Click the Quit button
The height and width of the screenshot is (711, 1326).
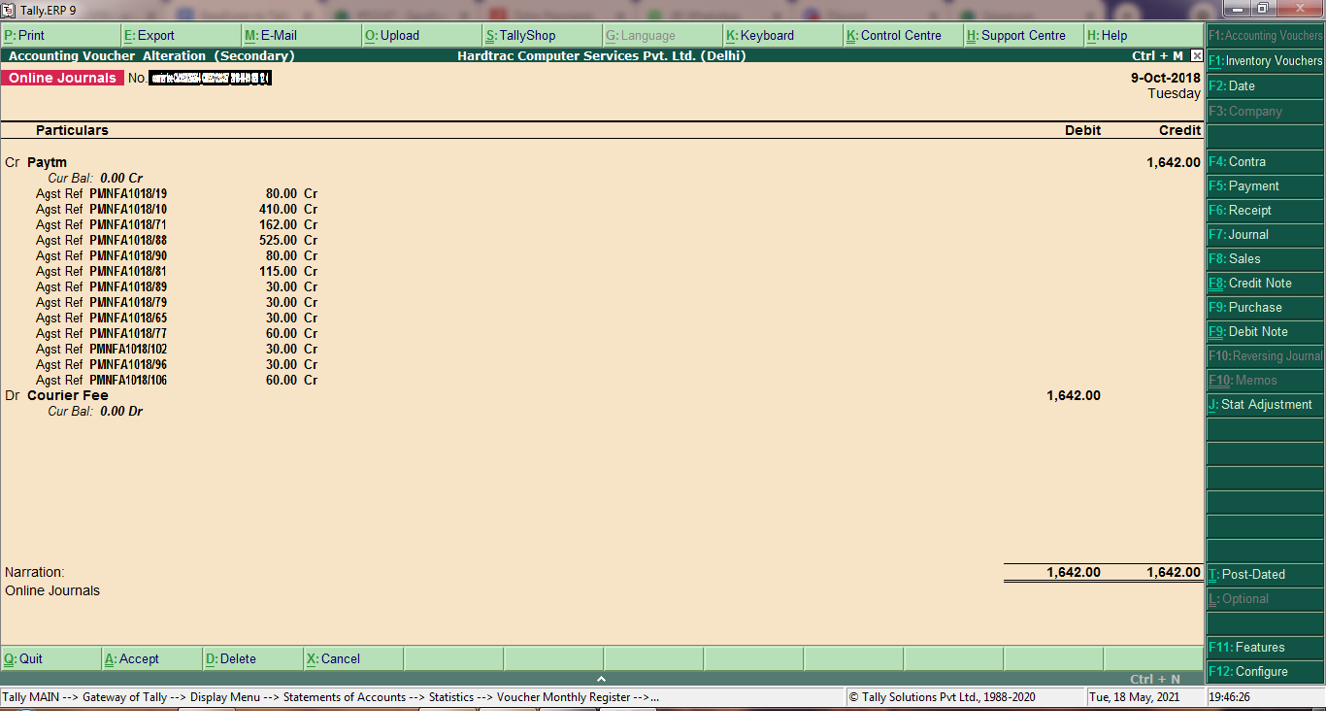[51, 659]
